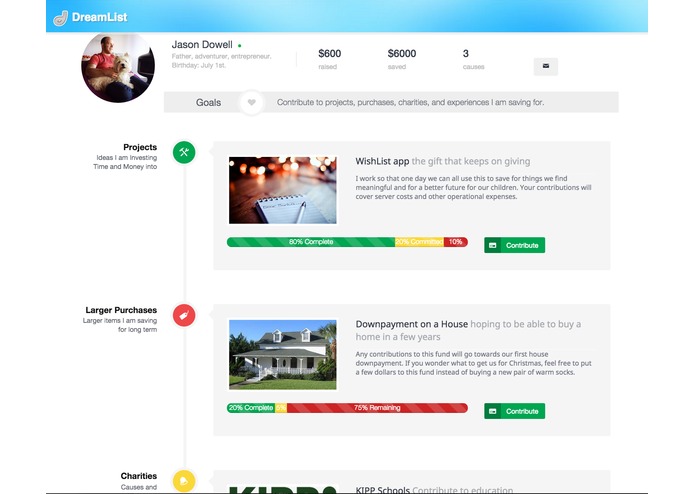This screenshot has width=695, height=494.
Task: Click the heart icon beside Goals
Action: (251, 103)
